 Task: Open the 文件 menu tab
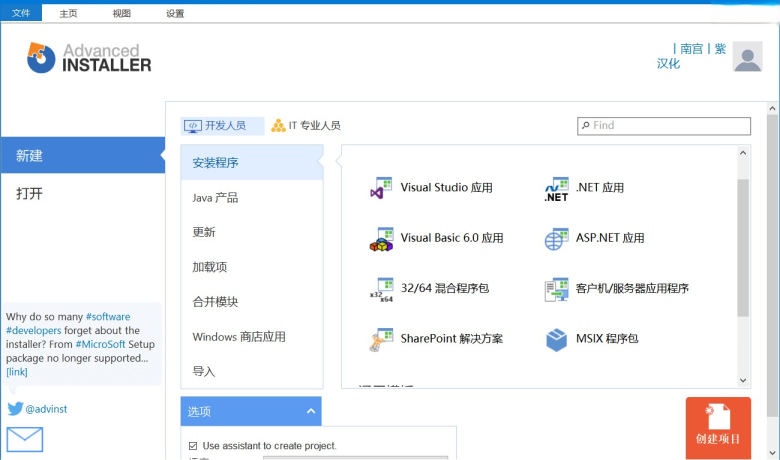tap(21, 13)
